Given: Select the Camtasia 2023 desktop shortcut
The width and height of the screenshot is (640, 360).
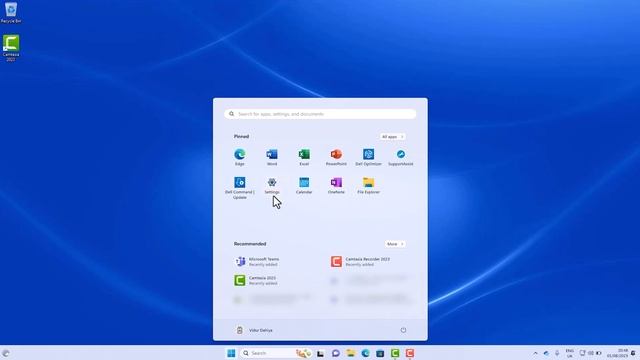Looking at the screenshot, I should click(11, 48).
